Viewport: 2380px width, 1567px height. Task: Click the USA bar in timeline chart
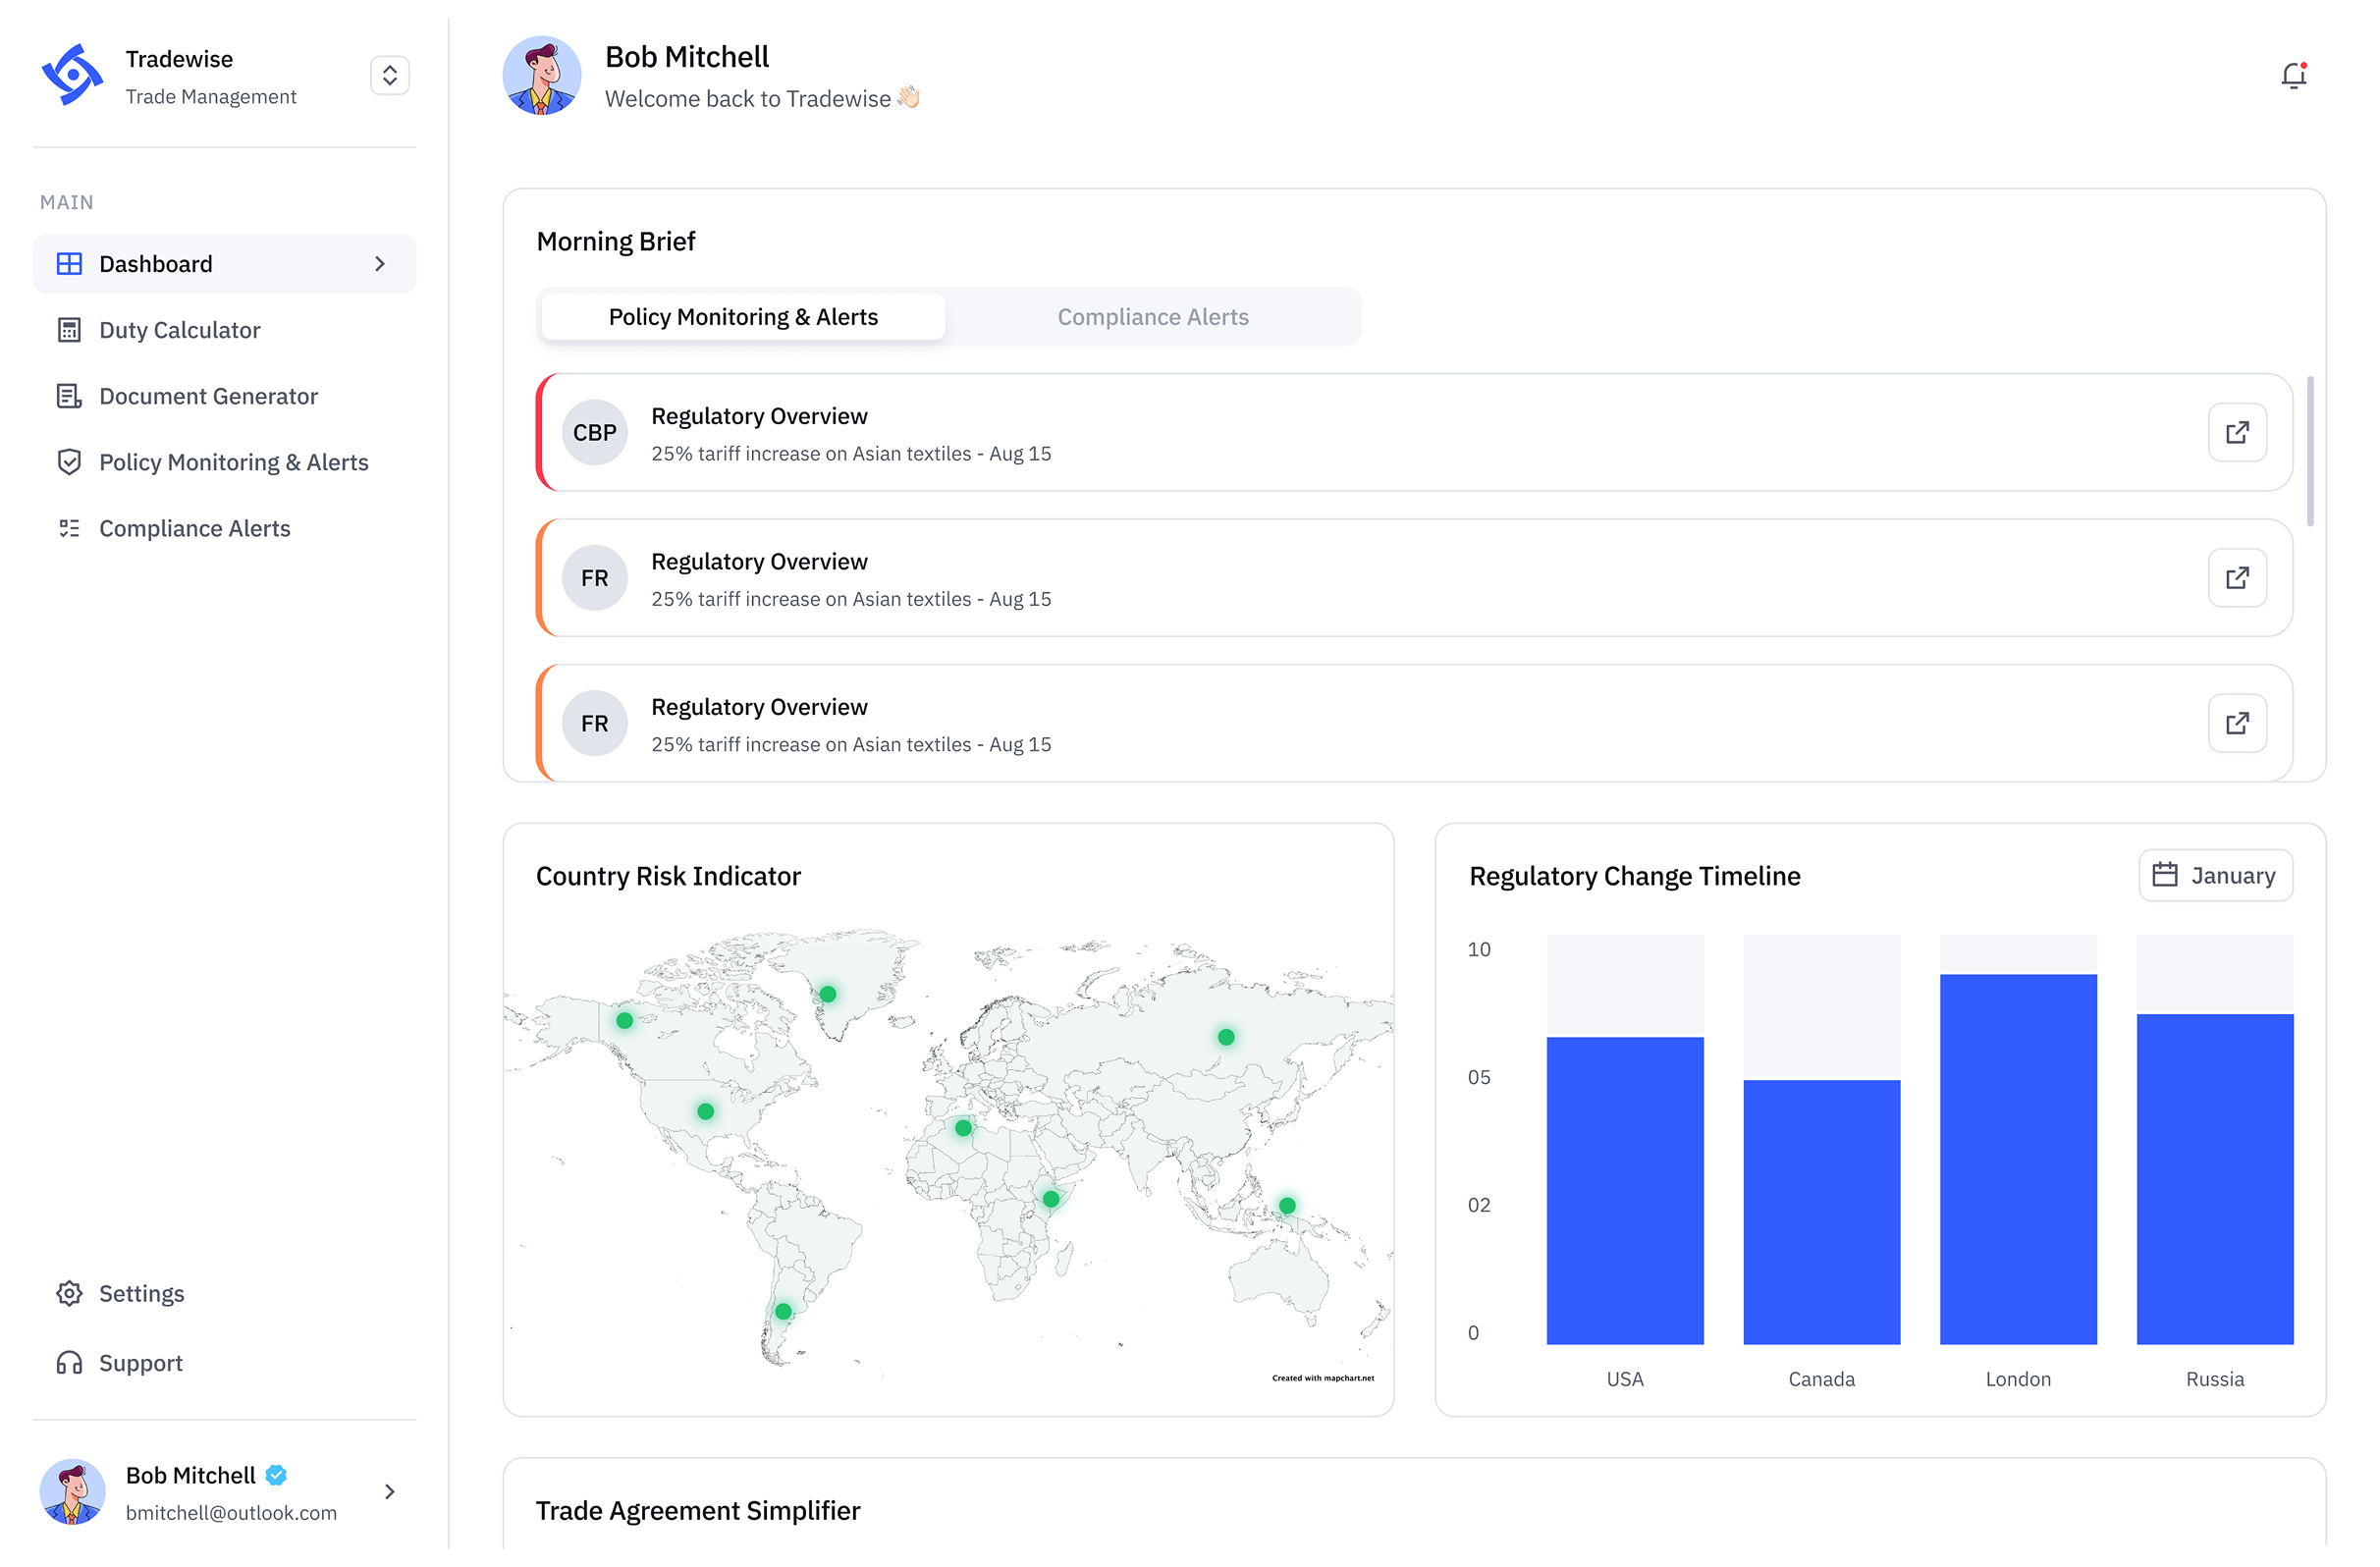(1624, 1190)
